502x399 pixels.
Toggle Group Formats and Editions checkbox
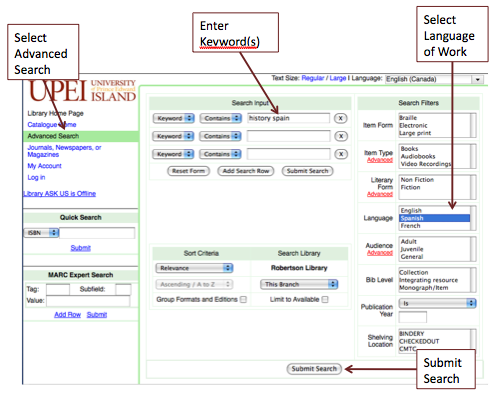pos(243,299)
